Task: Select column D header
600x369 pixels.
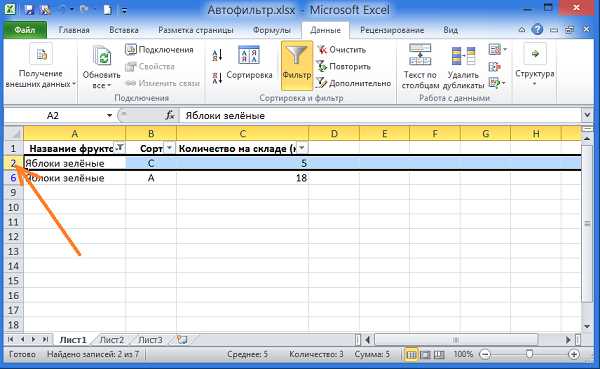Action: [x=334, y=134]
